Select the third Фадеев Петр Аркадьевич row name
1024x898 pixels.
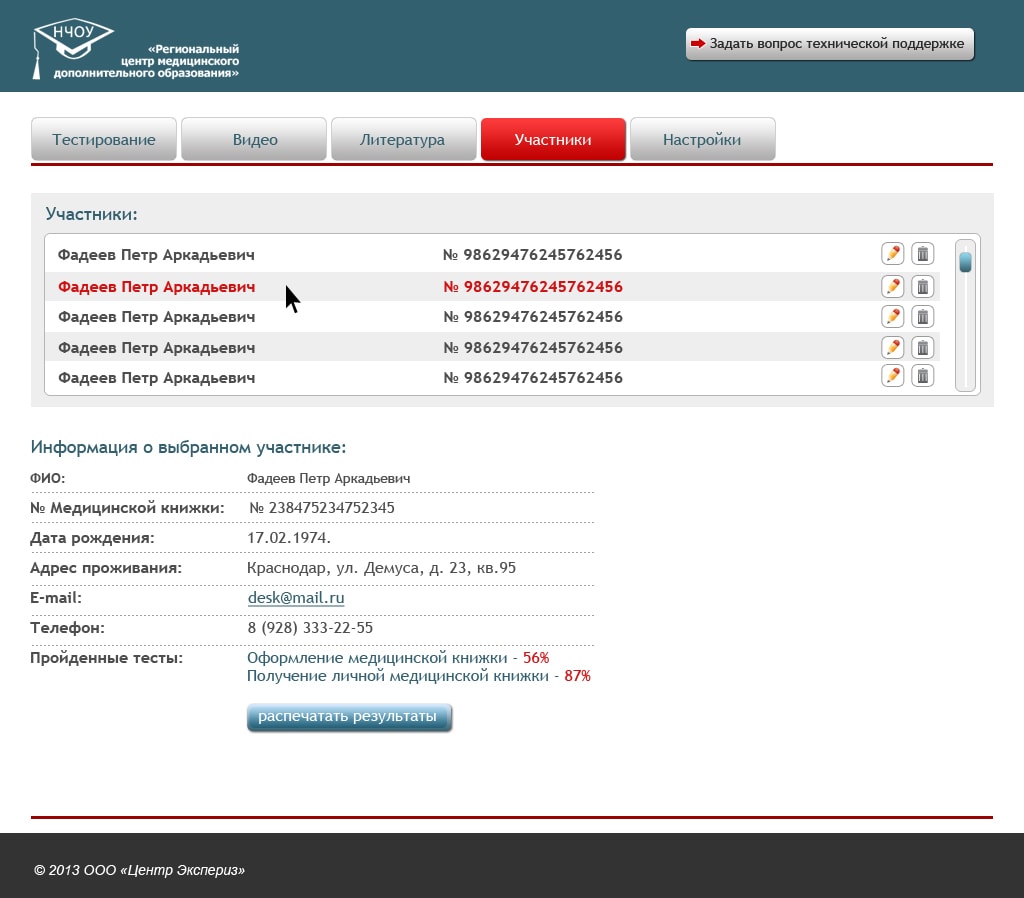pos(156,317)
